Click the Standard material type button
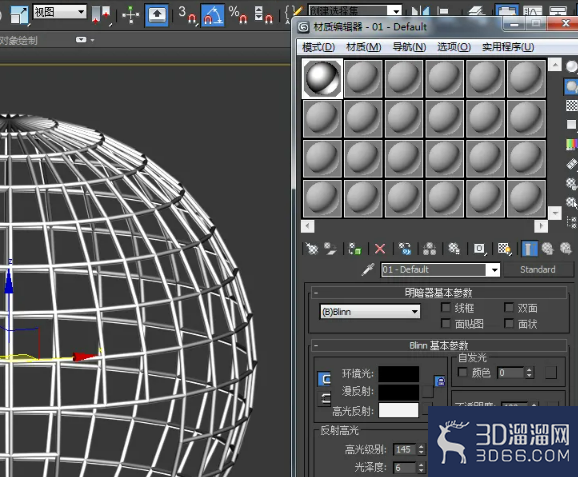 coord(538,270)
